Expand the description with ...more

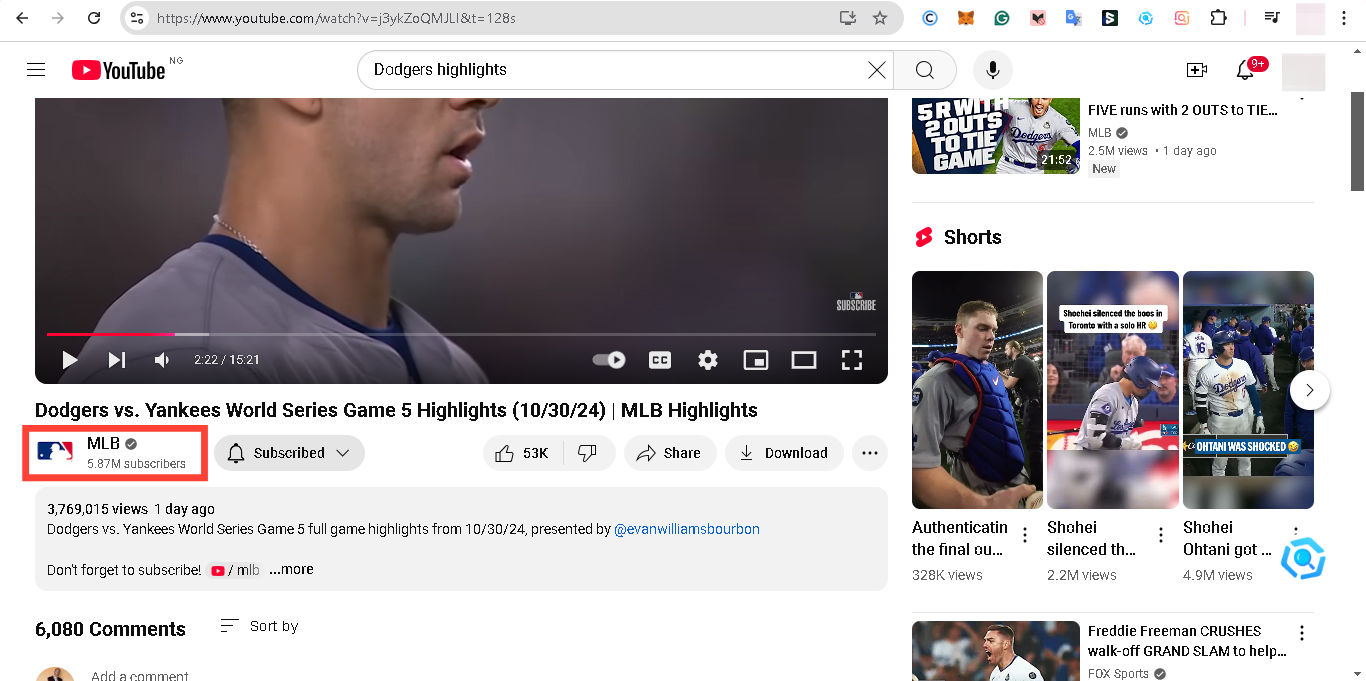[291, 569]
